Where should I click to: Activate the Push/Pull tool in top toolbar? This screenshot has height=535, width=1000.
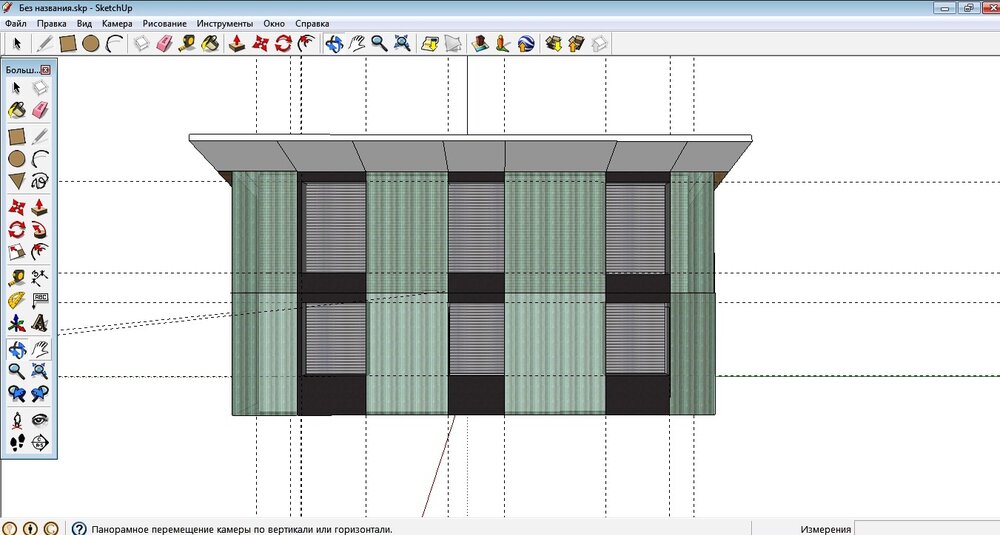click(237, 43)
